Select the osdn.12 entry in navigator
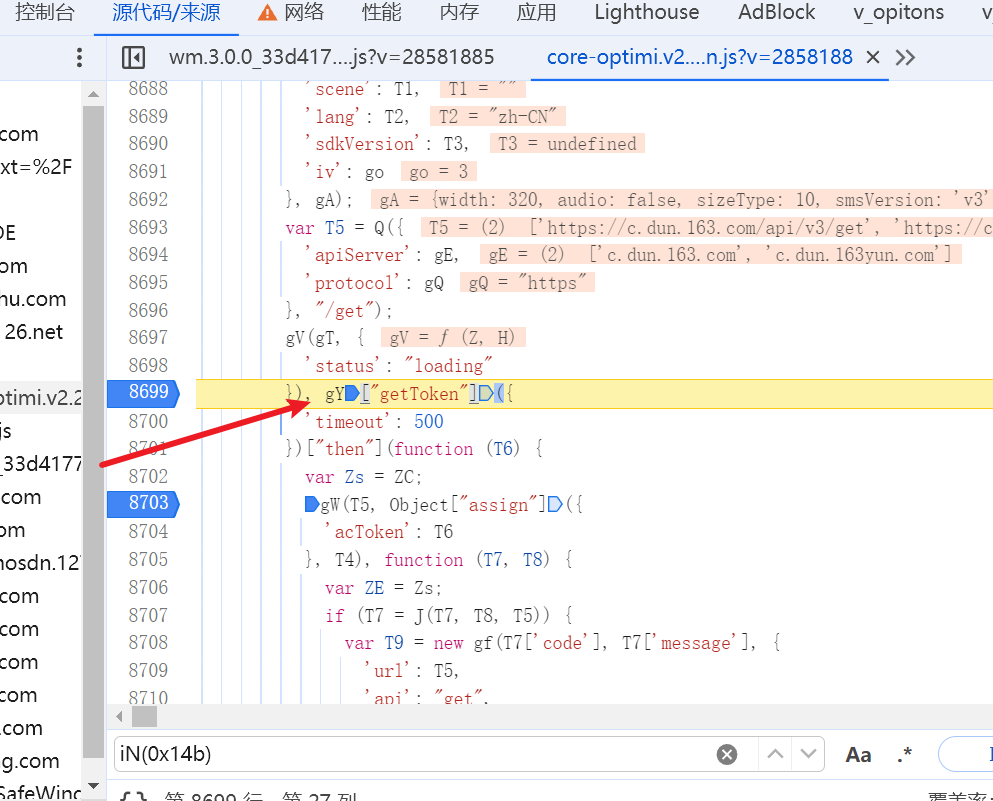The height and width of the screenshot is (801, 993). point(41,562)
